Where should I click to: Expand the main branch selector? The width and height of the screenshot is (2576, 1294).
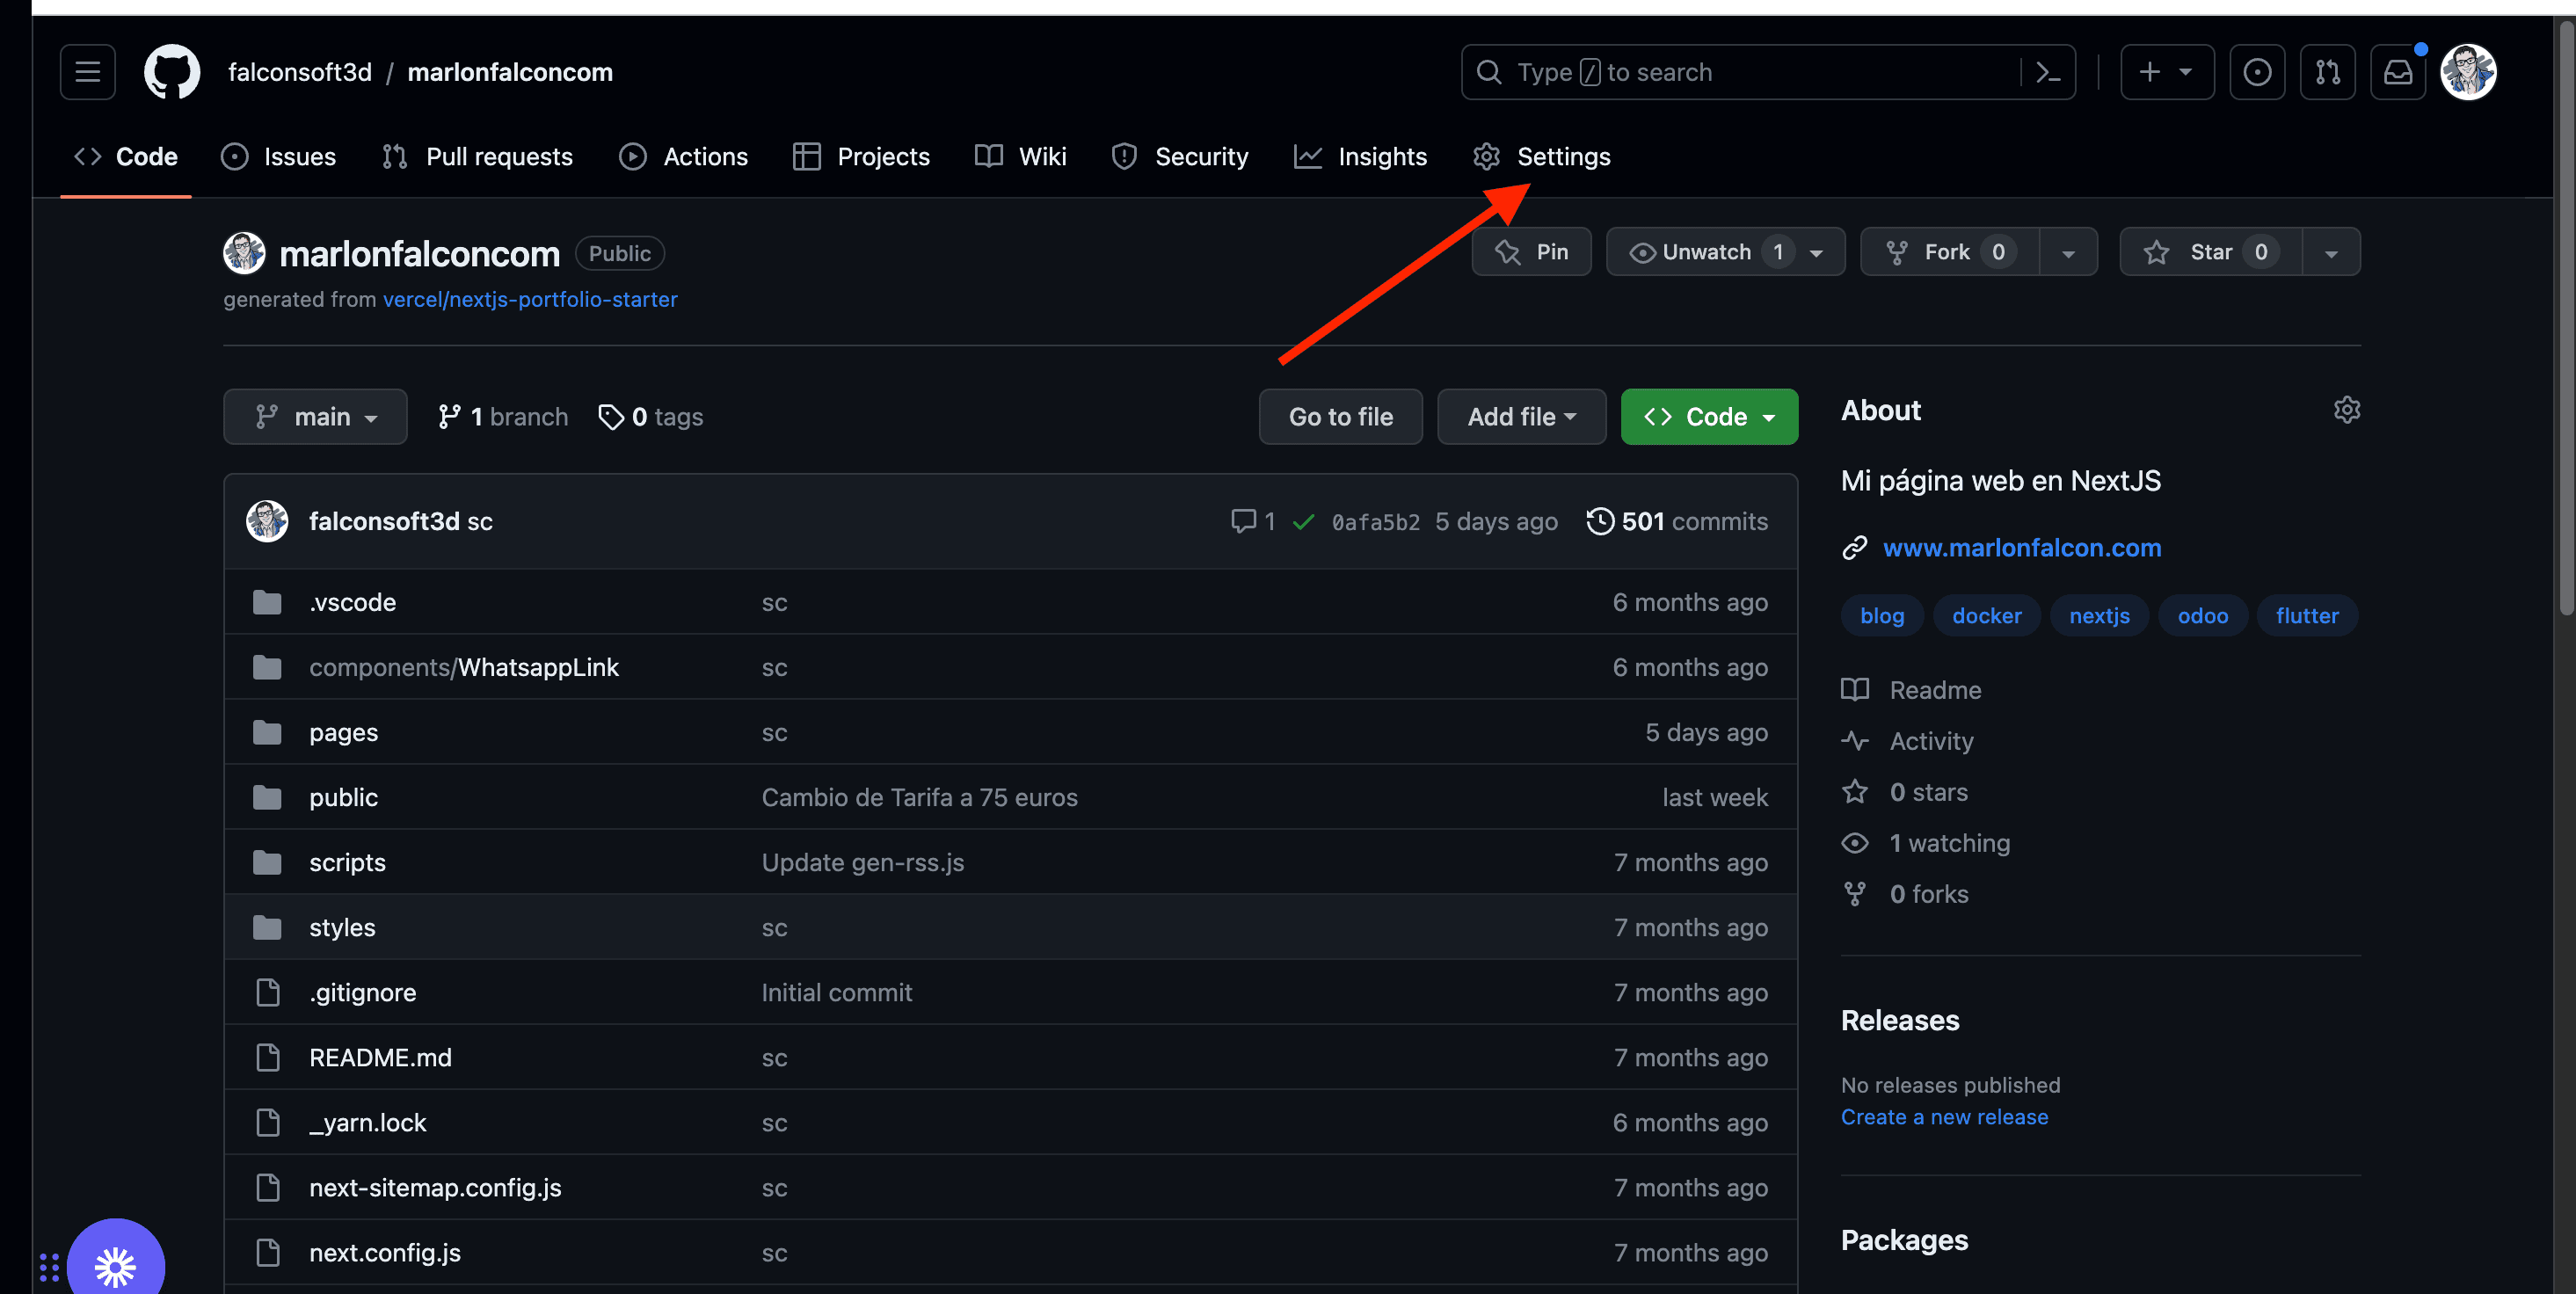point(315,416)
